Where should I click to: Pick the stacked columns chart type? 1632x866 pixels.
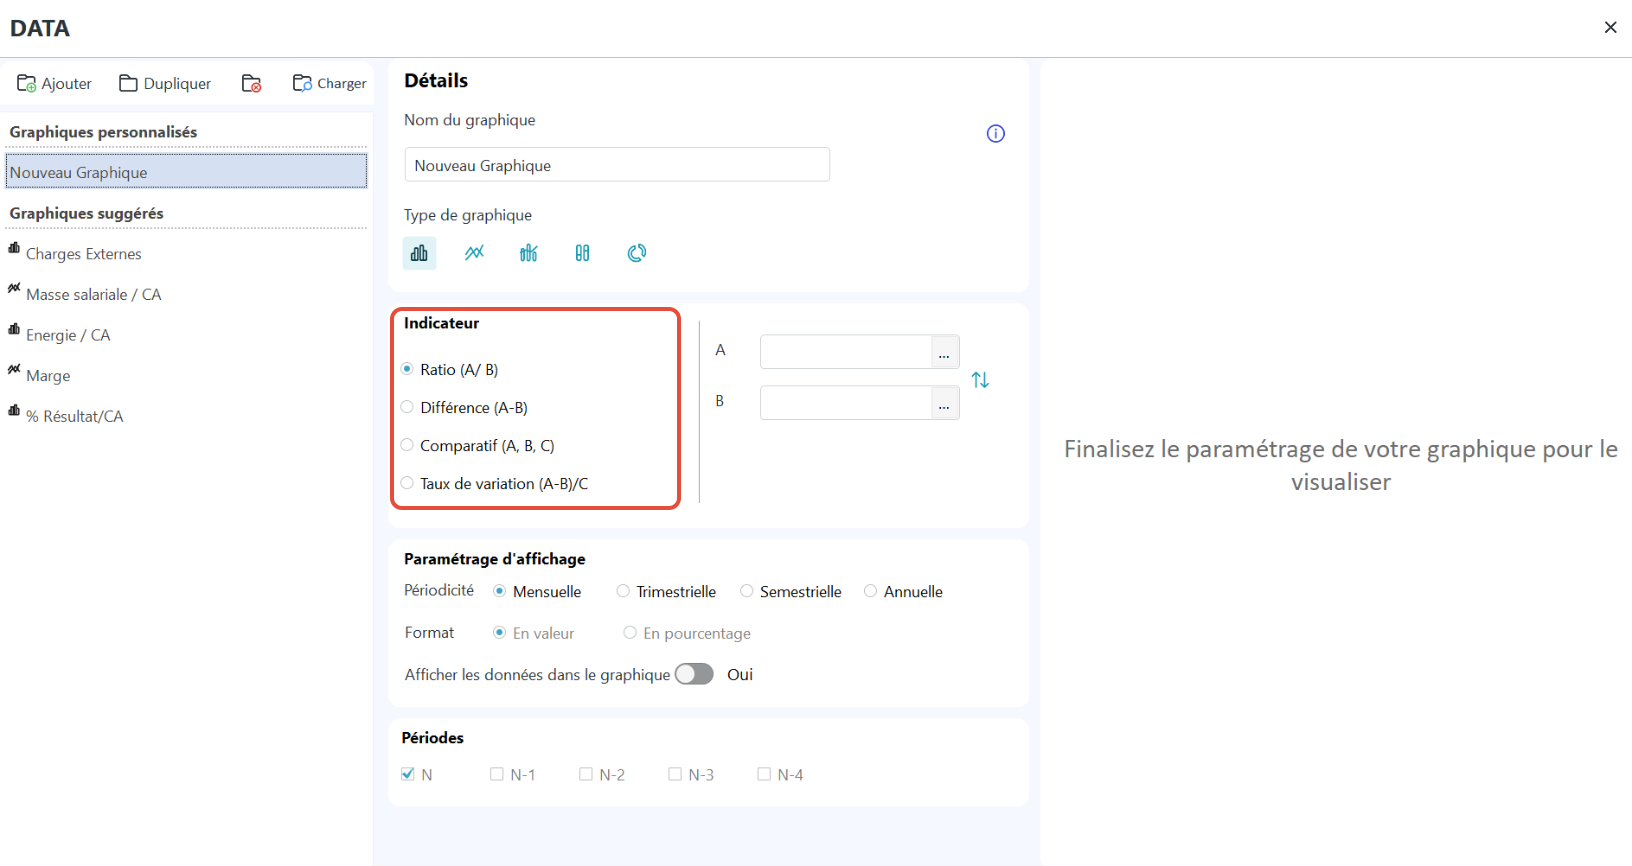coord(582,253)
